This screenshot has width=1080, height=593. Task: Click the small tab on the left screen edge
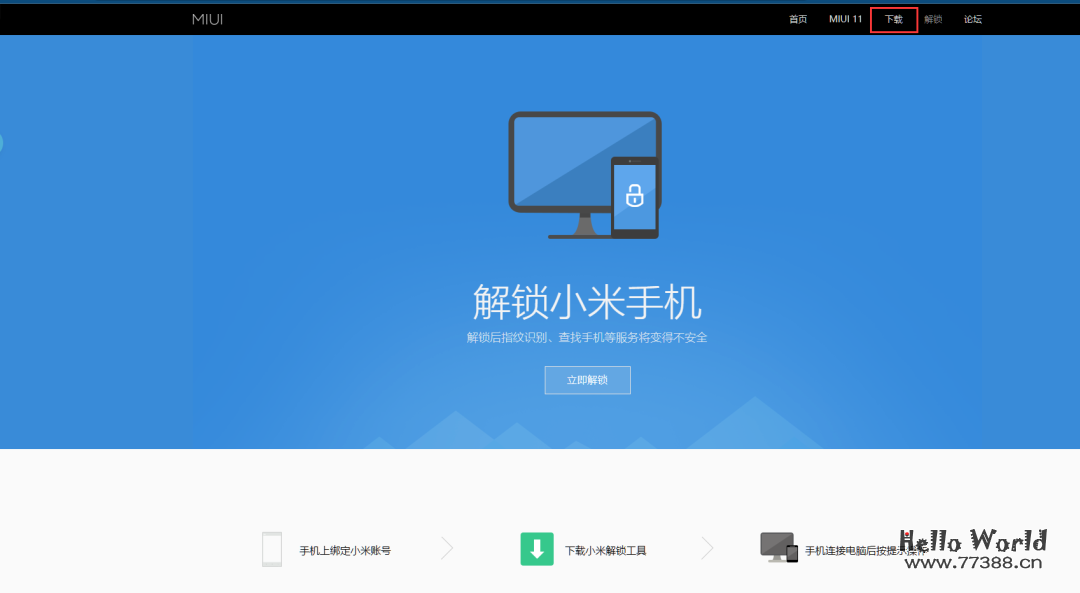[3, 143]
